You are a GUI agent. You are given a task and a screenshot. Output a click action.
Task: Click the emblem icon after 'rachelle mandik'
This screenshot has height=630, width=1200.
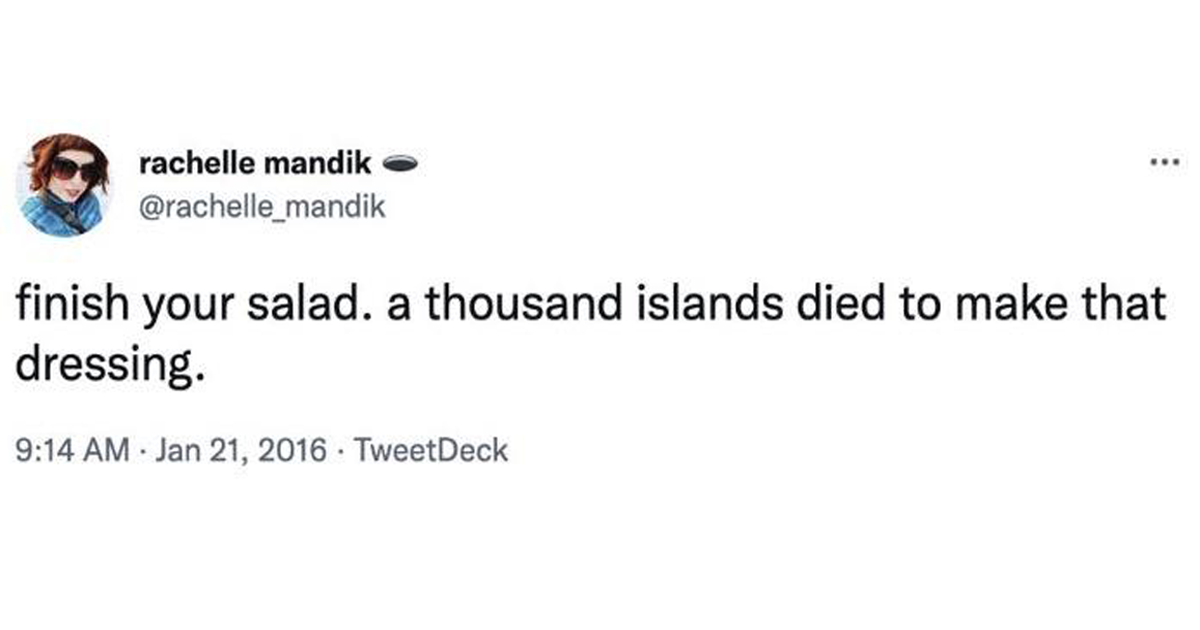click(400, 163)
